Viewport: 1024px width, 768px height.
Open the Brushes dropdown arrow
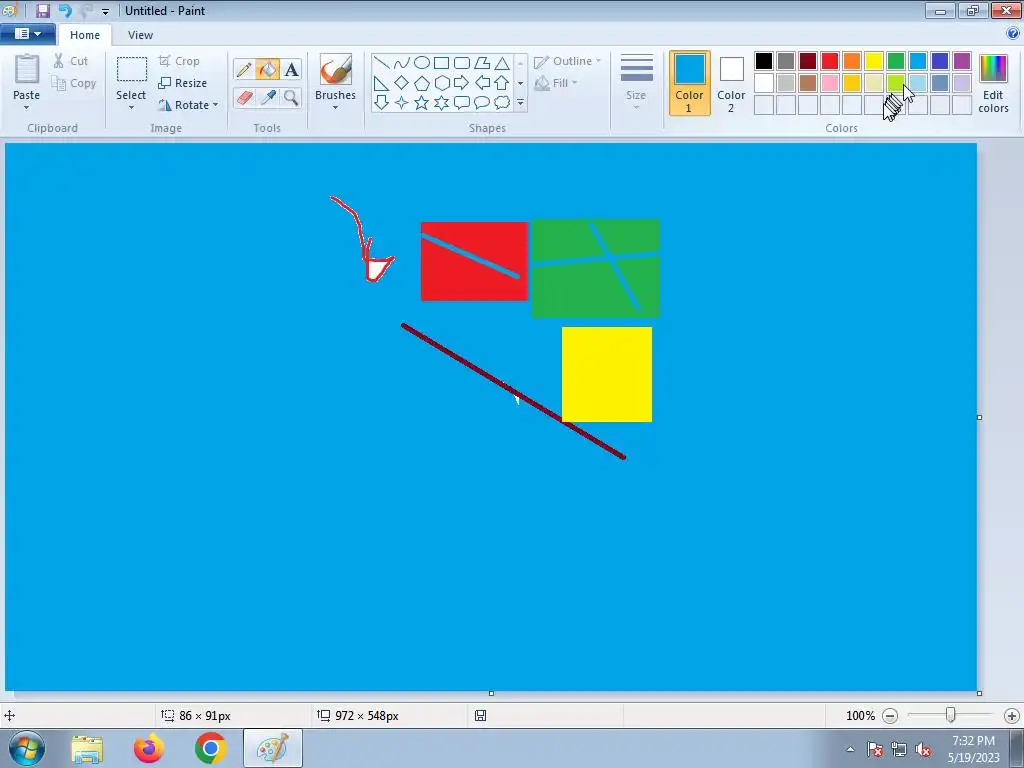click(335, 108)
